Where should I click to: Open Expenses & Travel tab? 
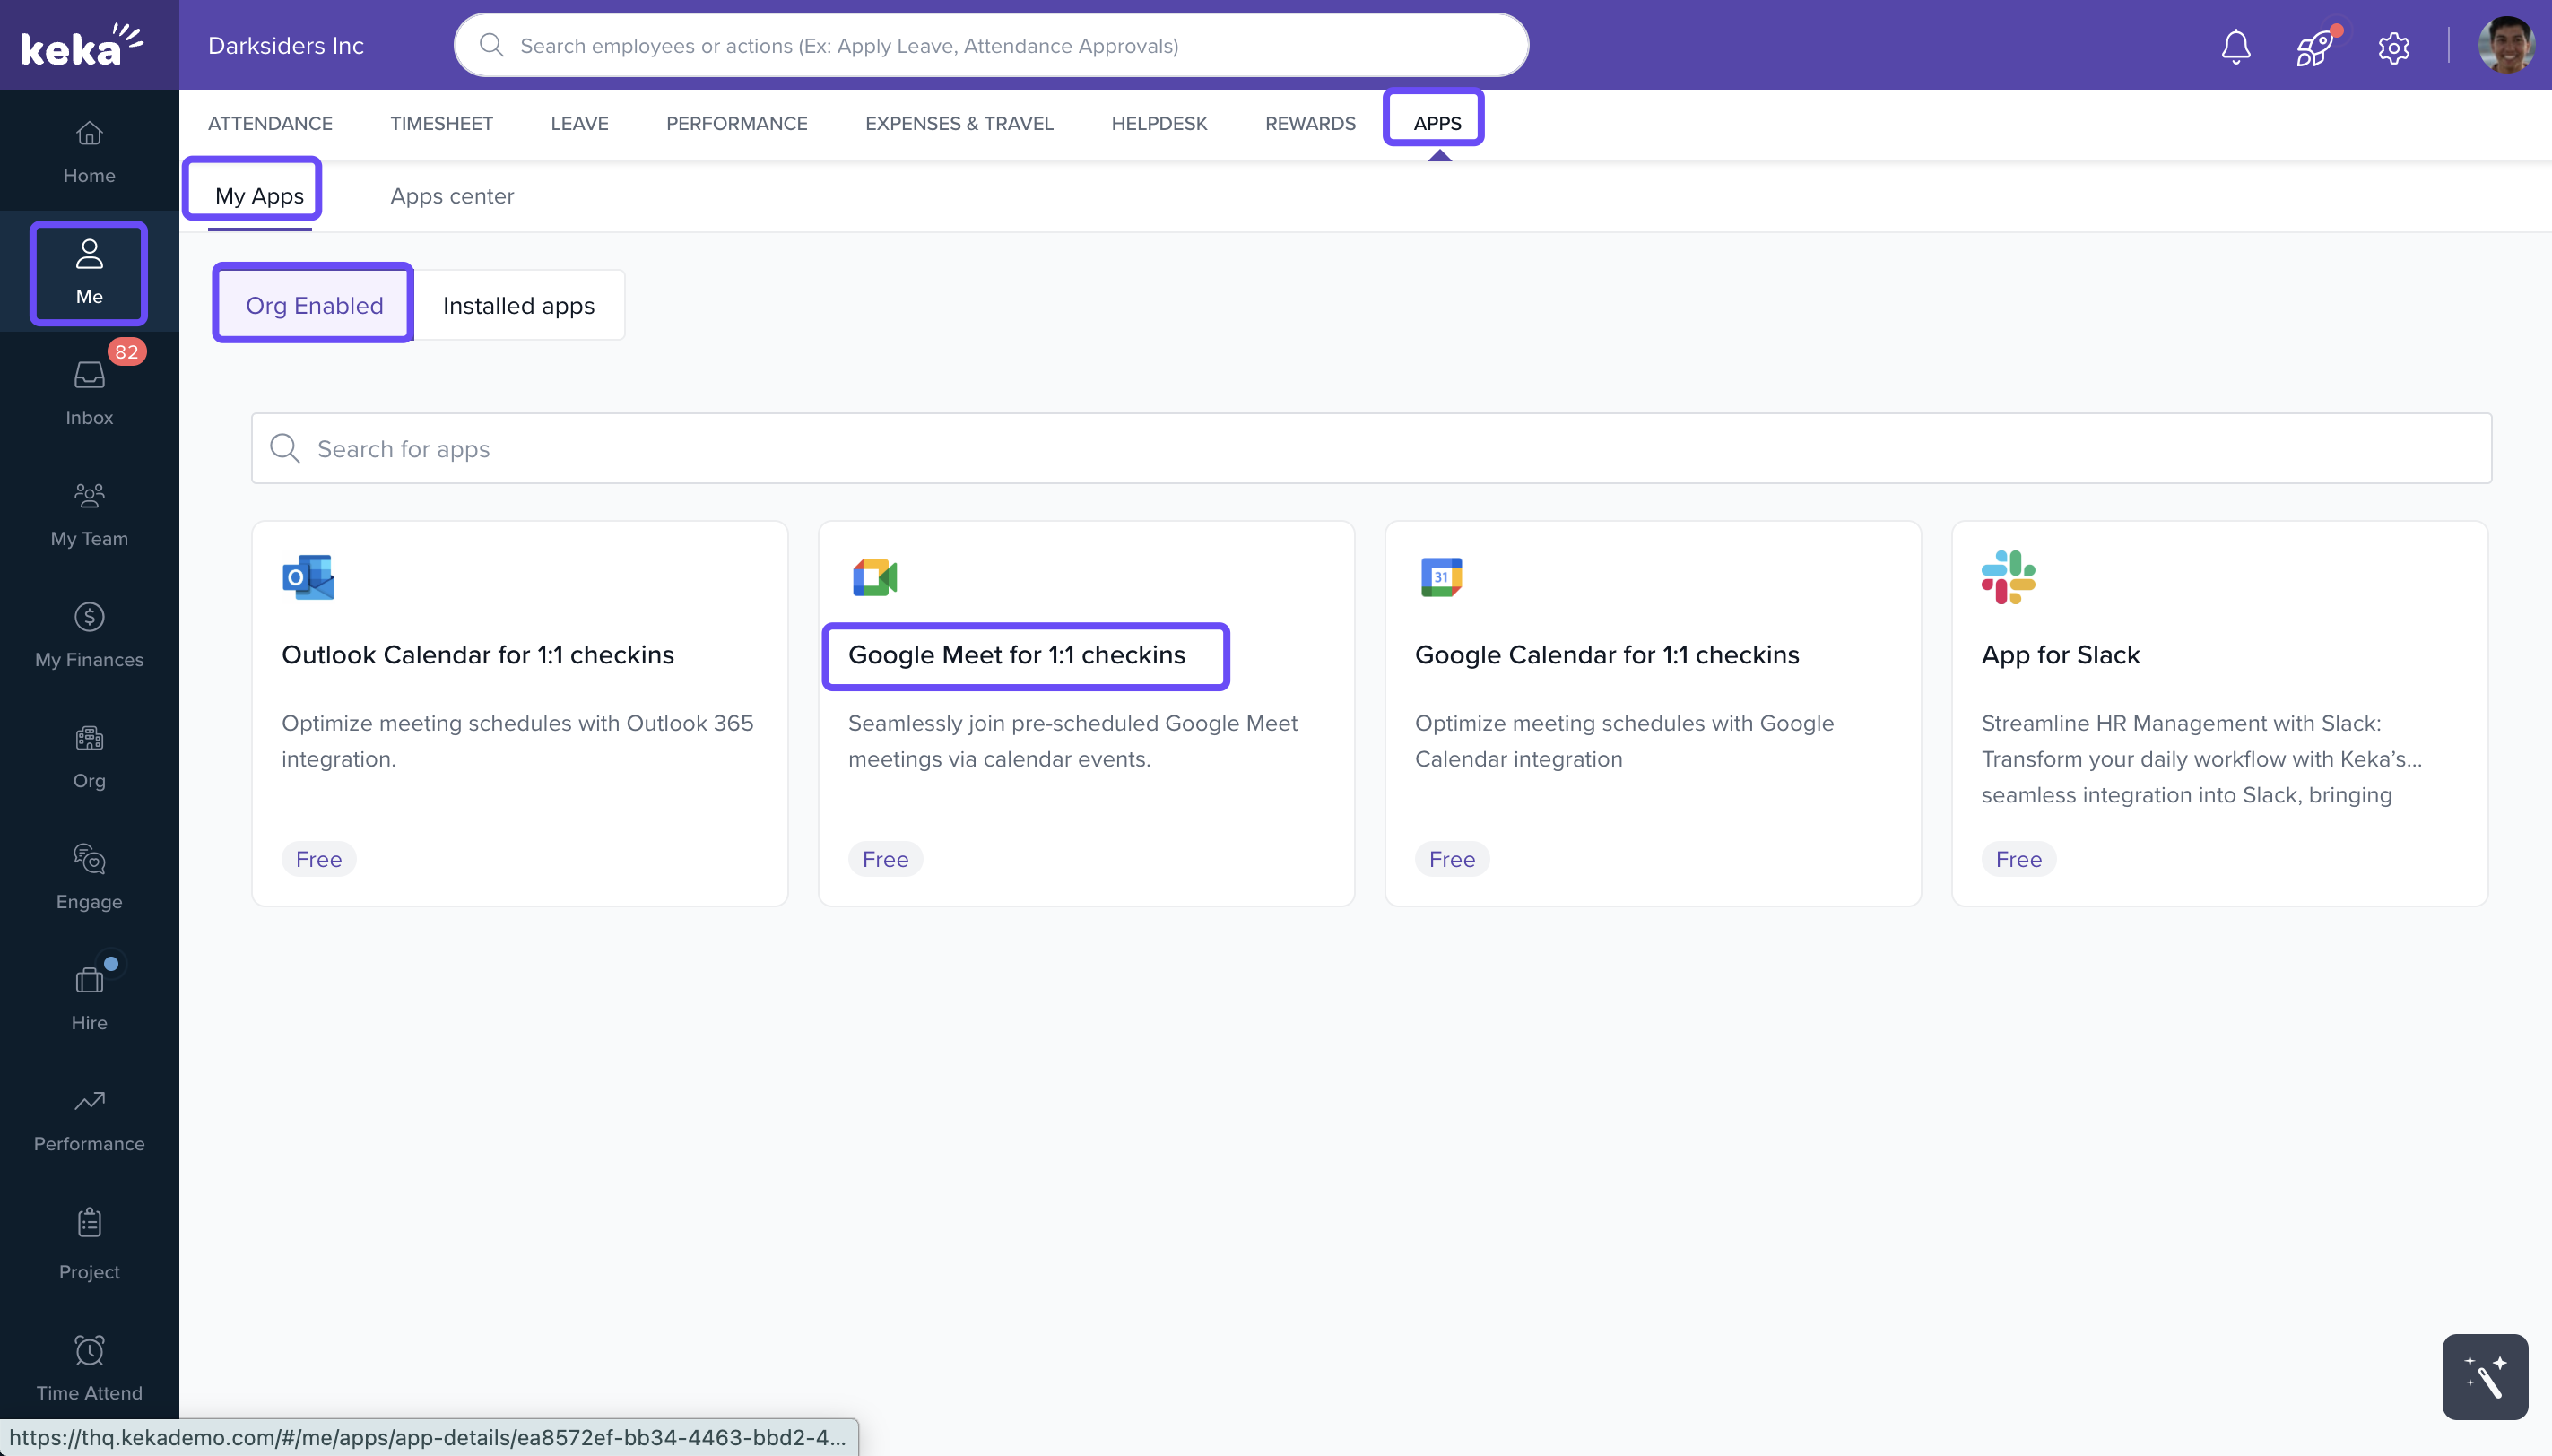958,123
